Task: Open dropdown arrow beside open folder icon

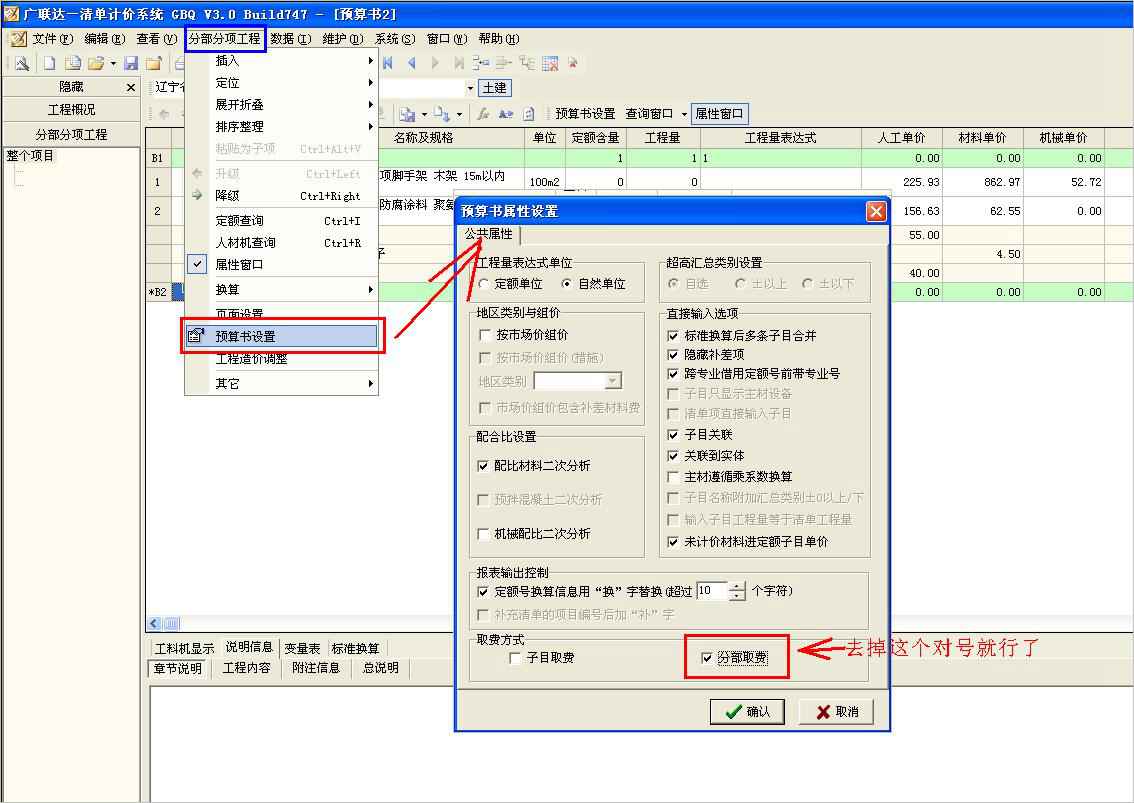Action: pos(113,64)
